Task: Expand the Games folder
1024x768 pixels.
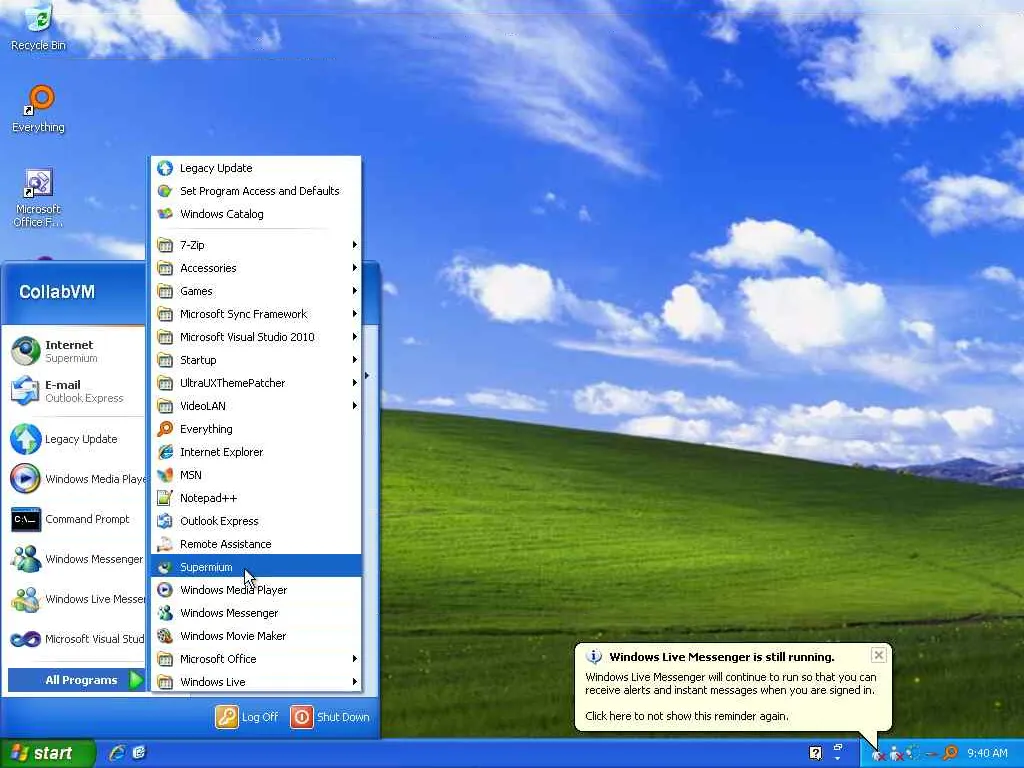Action: point(255,291)
